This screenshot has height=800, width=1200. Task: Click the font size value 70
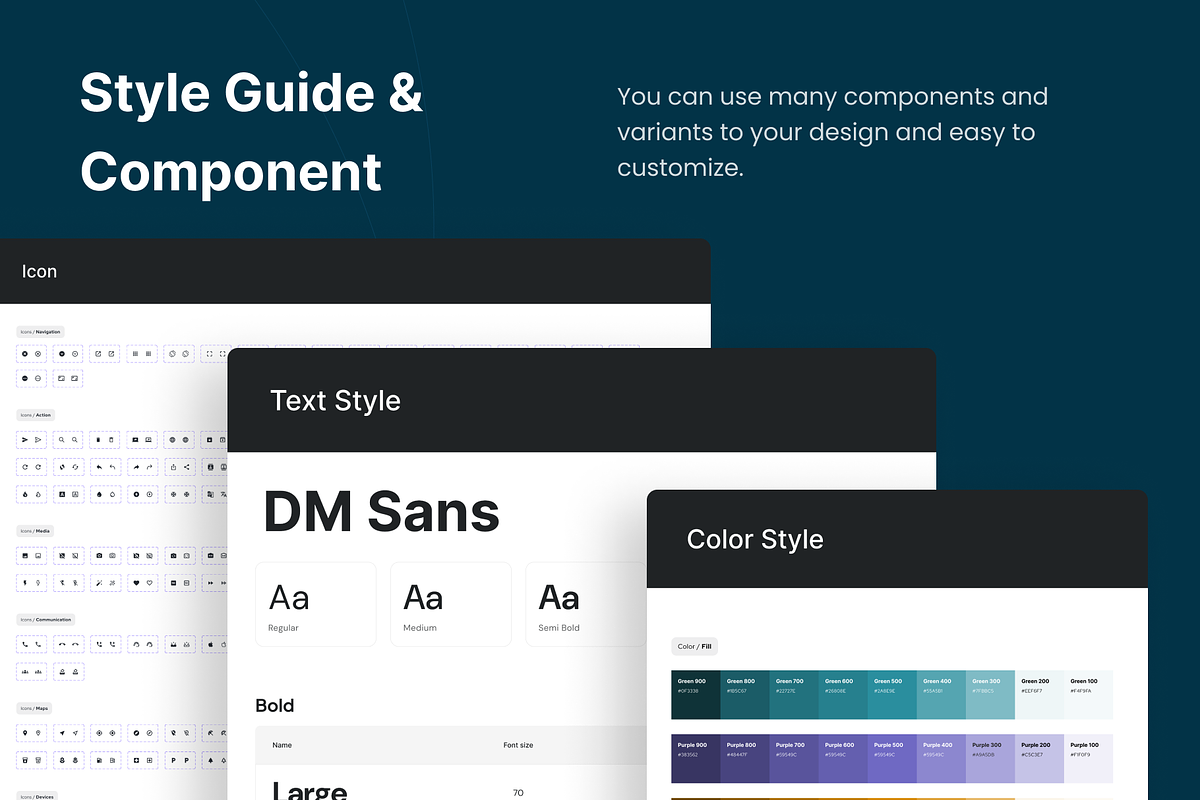pyautogui.click(x=518, y=793)
